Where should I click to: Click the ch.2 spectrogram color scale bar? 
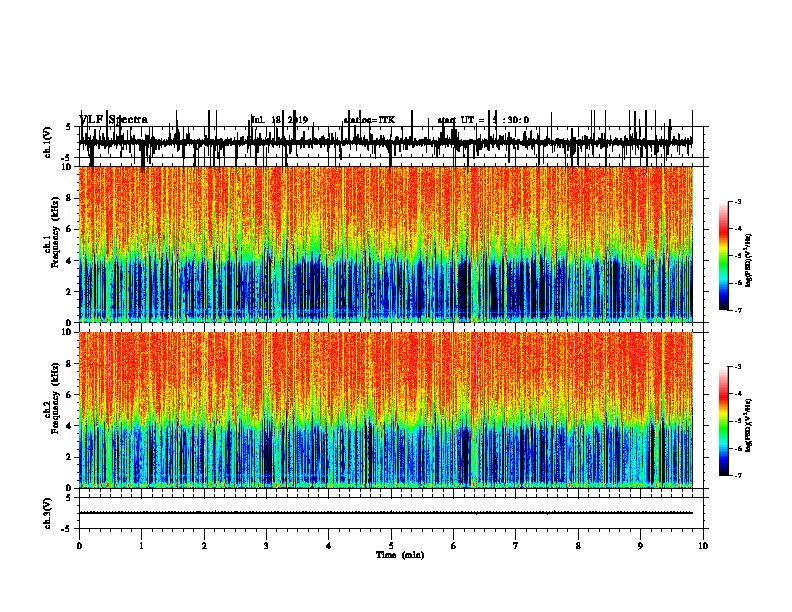click(x=723, y=421)
